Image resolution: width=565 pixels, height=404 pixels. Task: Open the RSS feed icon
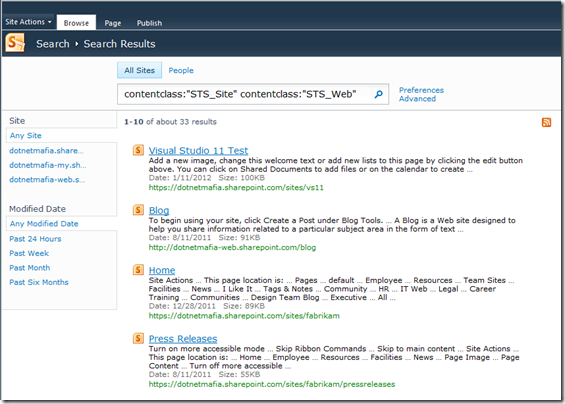(x=546, y=123)
